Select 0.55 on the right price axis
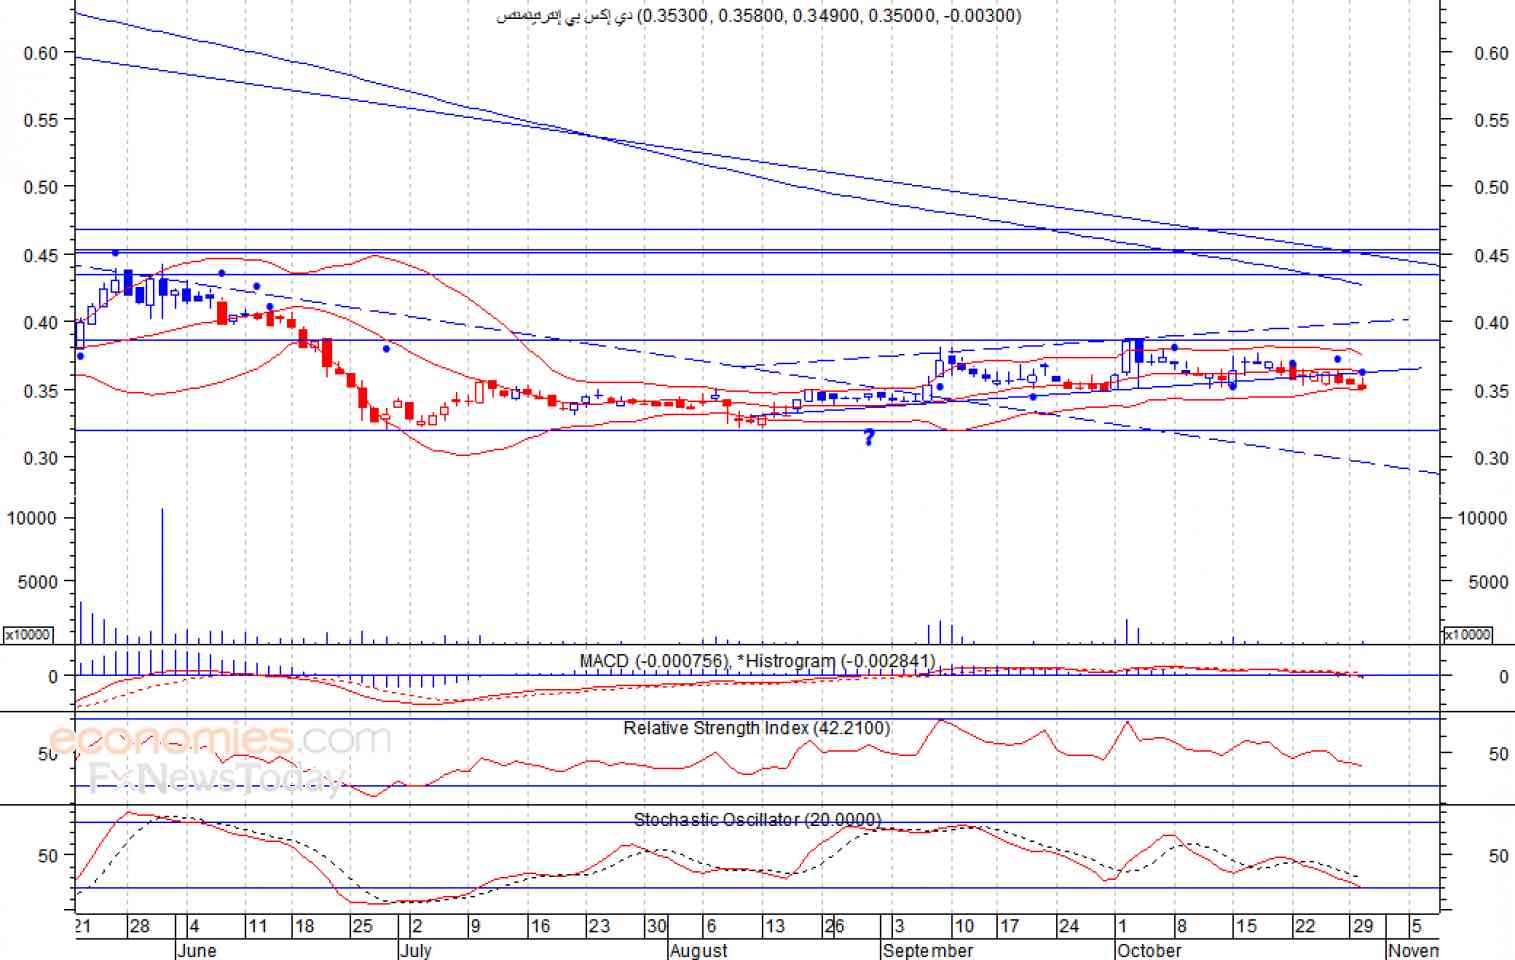 click(x=1491, y=120)
